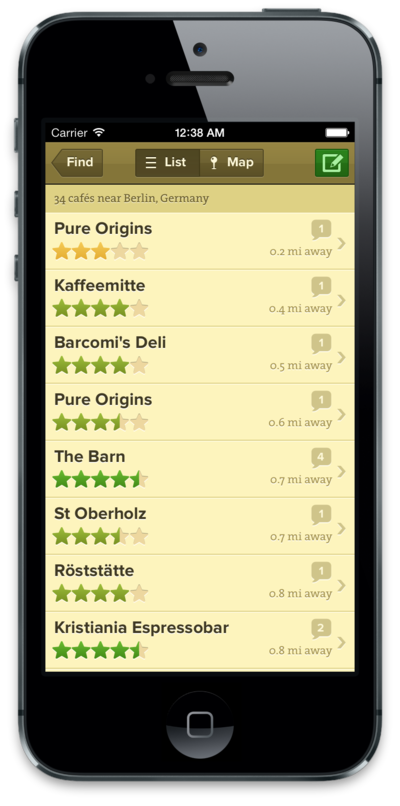Click Kristiania Espressobar comment count bubble
Viewport: 400px width, 806px height.
tap(321, 629)
